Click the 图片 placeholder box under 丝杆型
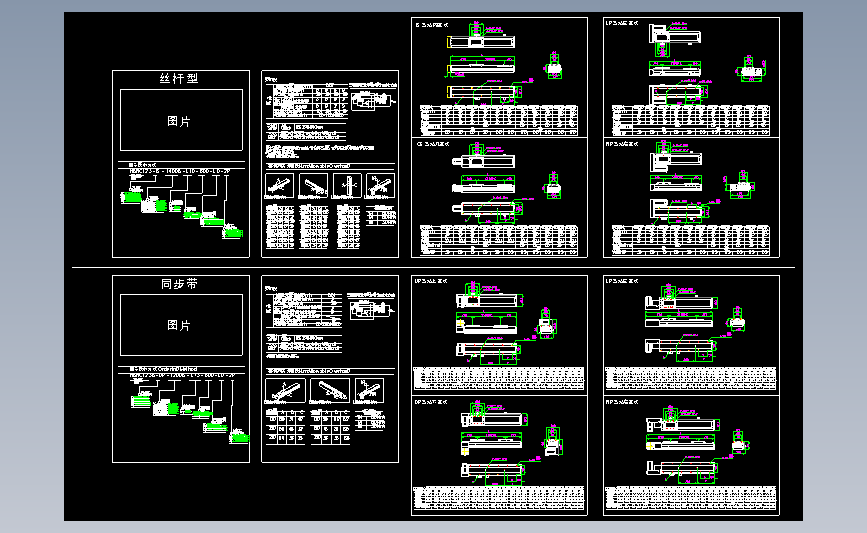The image size is (867, 533). tap(181, 120)
